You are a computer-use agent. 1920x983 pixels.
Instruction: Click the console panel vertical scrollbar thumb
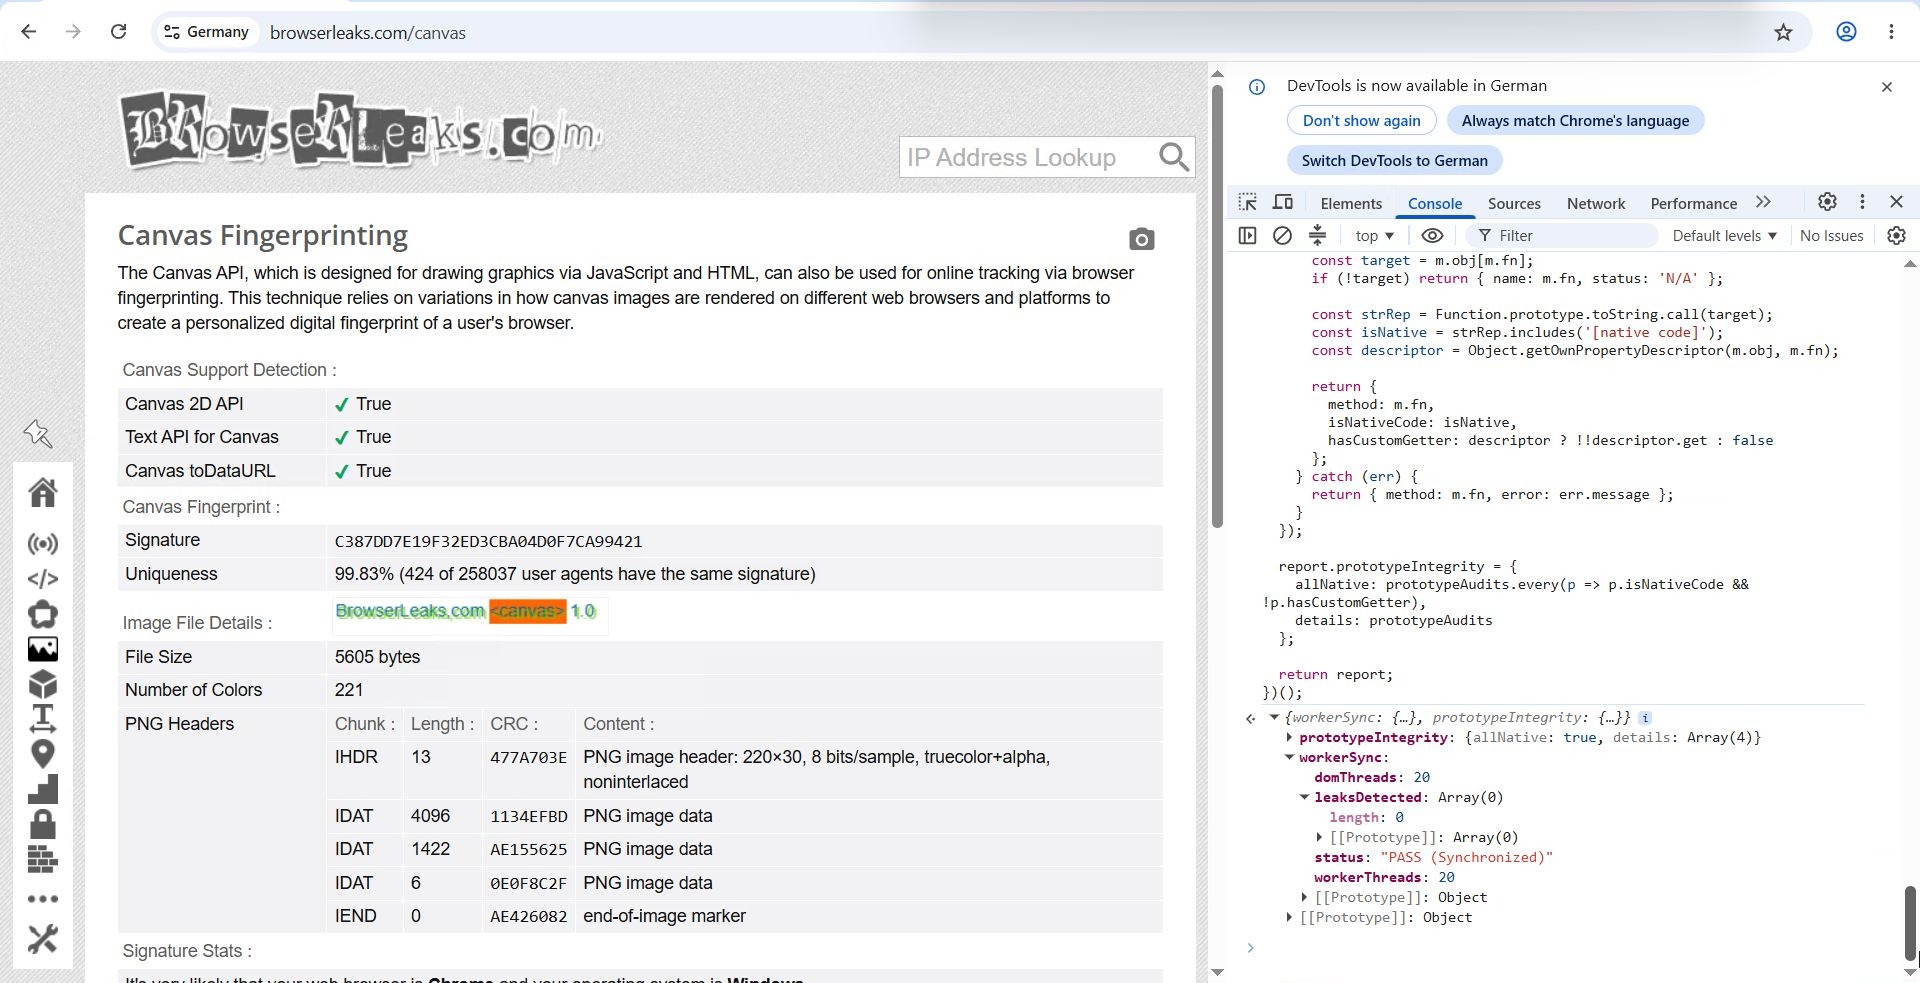(x=1910, y=923)
